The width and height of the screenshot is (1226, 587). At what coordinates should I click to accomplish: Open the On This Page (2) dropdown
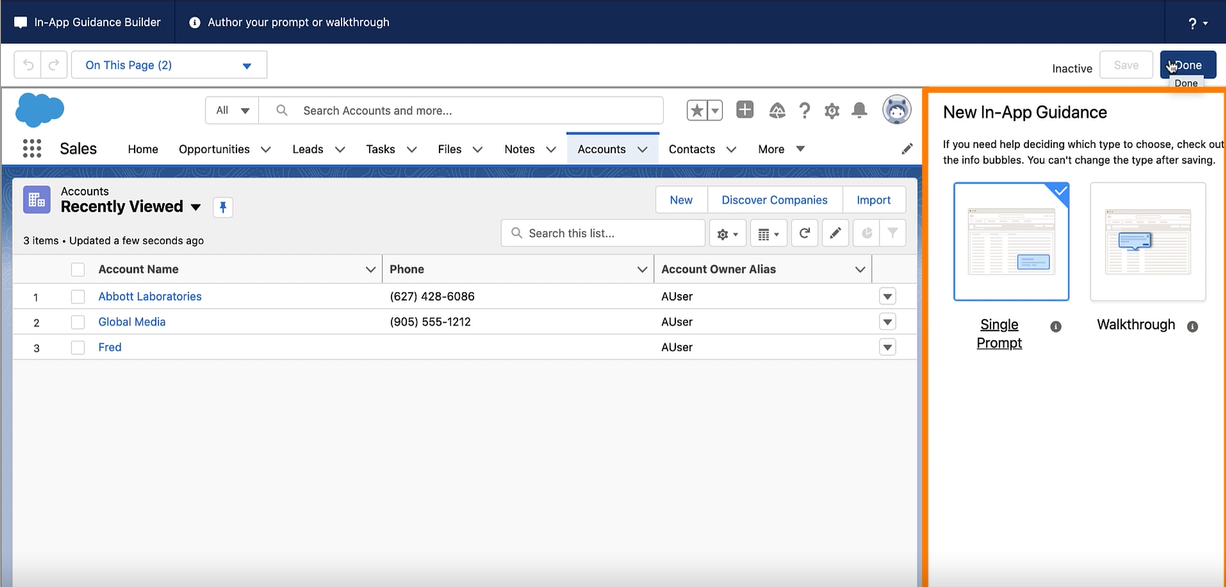(x=169, y=65)
